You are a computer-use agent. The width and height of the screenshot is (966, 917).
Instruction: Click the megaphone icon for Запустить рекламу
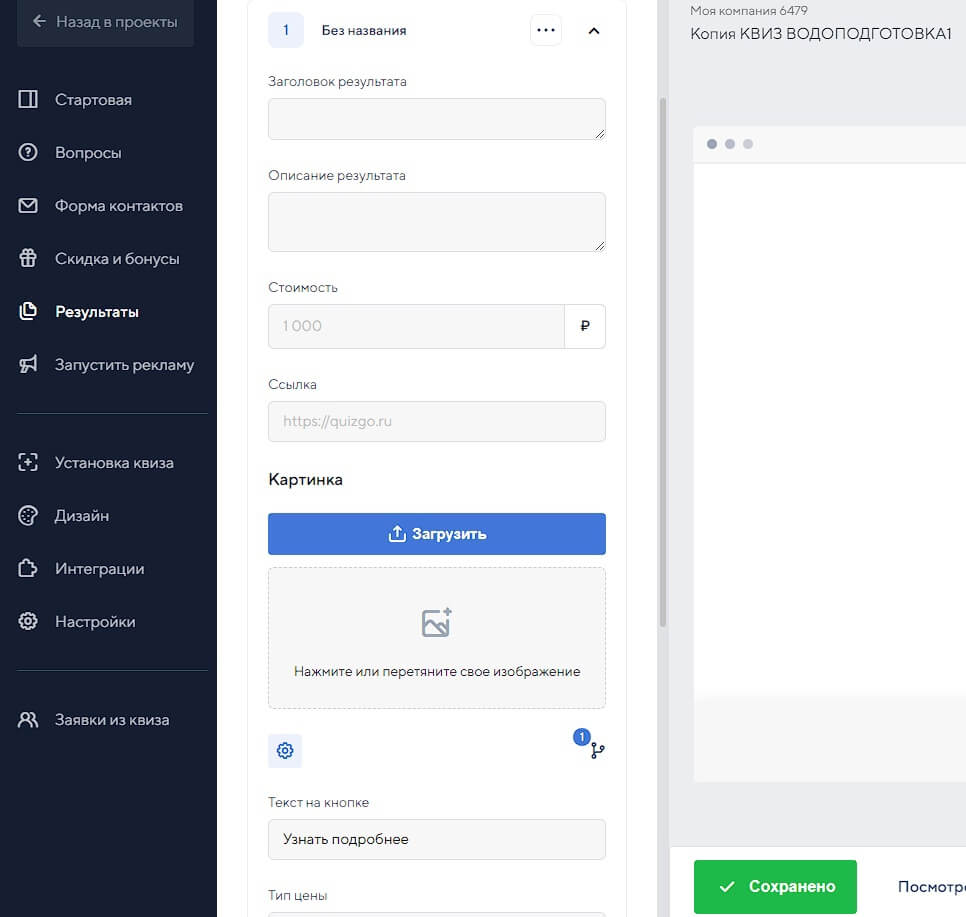(28, 365)
